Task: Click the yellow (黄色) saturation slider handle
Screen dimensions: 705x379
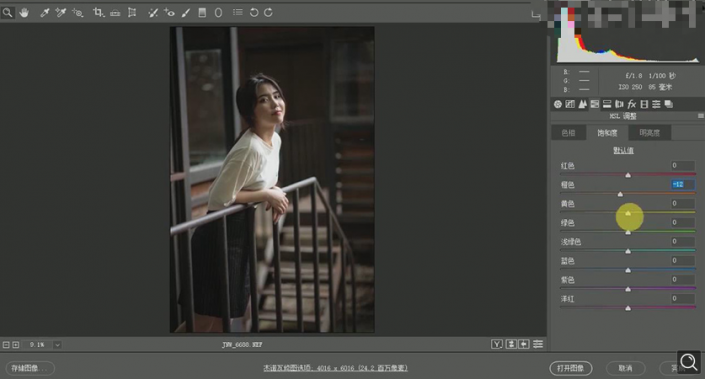Action: tap(628, 213)
